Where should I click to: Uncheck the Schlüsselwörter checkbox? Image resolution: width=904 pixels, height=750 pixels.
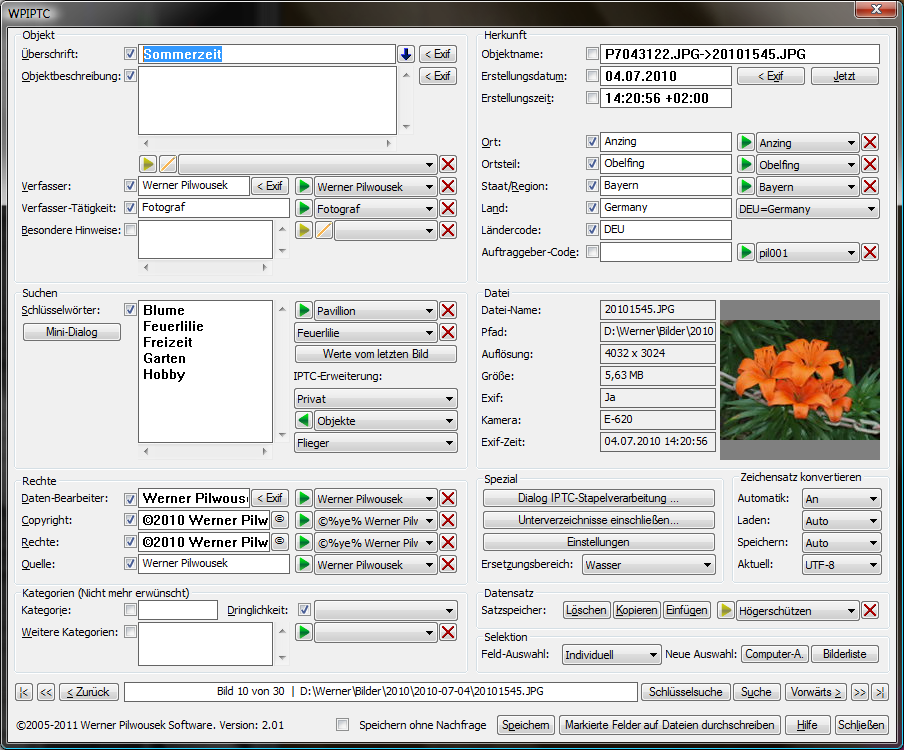click(x=130, y=310)
